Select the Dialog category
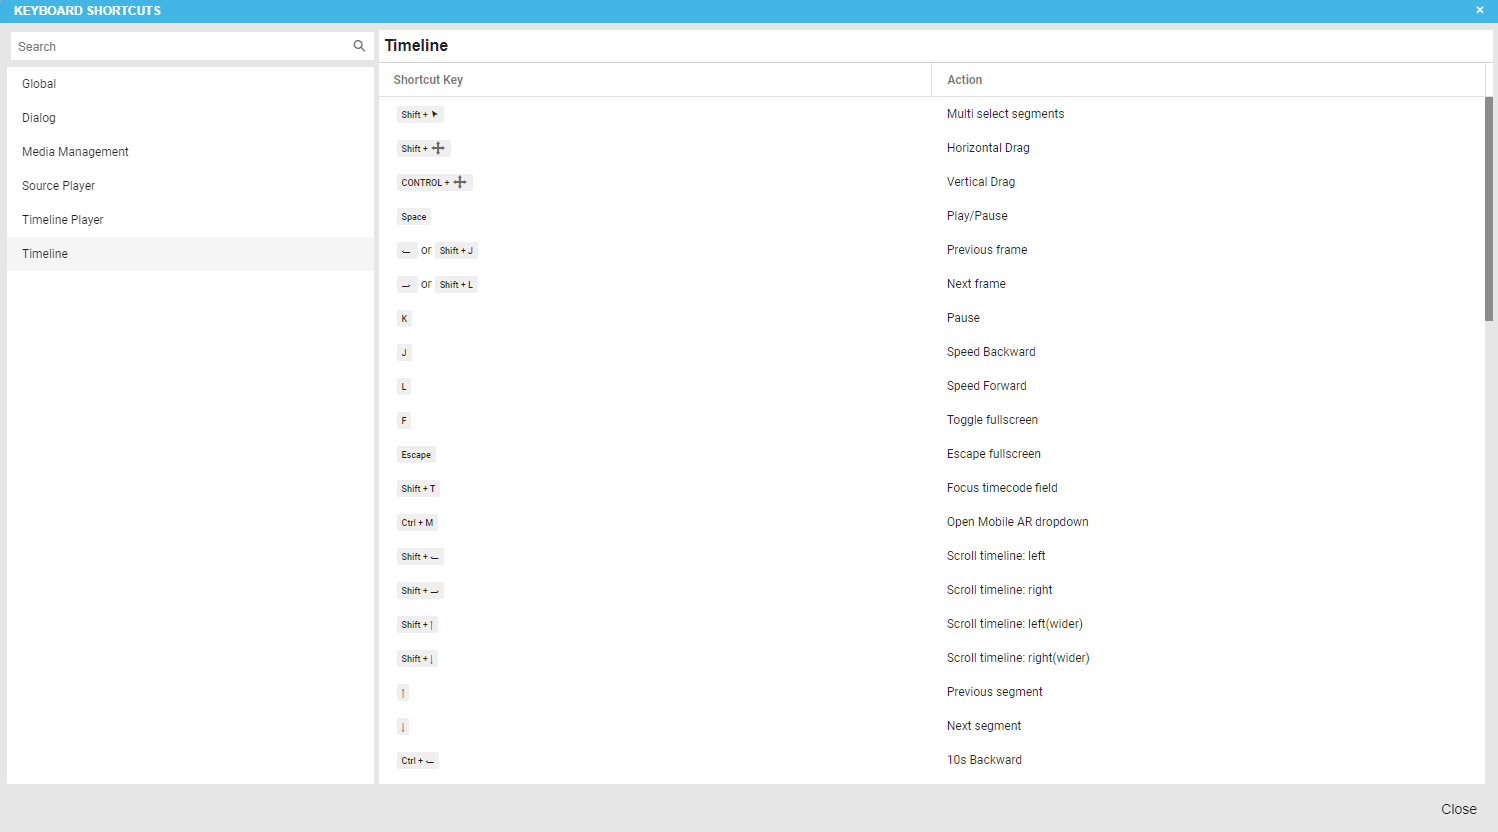Viewport: 1498px width, 832px height. tap(39, 118)
